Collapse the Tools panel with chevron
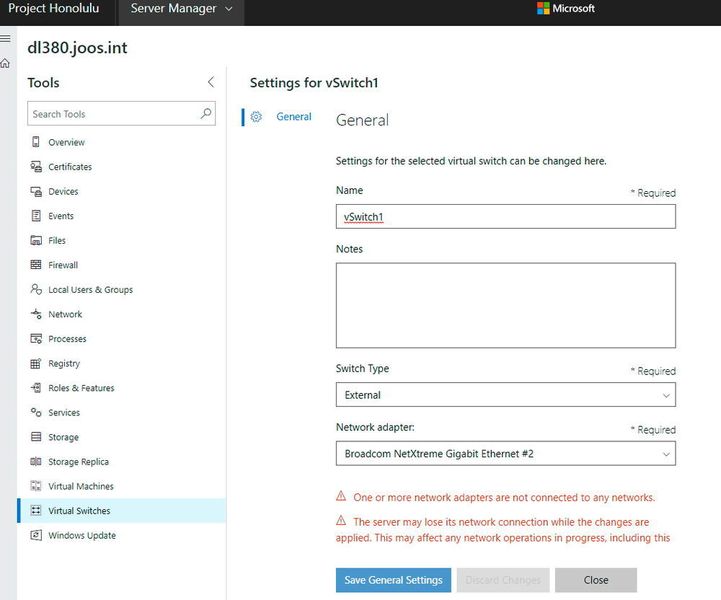 coord(211,82)
